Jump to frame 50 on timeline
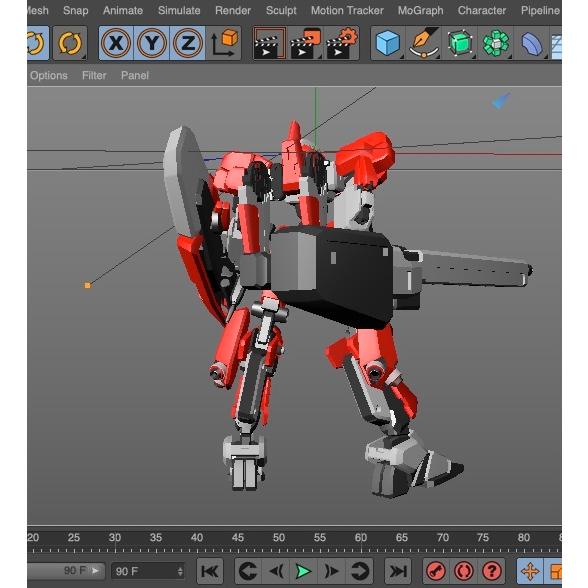This screenshot has height=588, width=588. [x=279, y=538]
